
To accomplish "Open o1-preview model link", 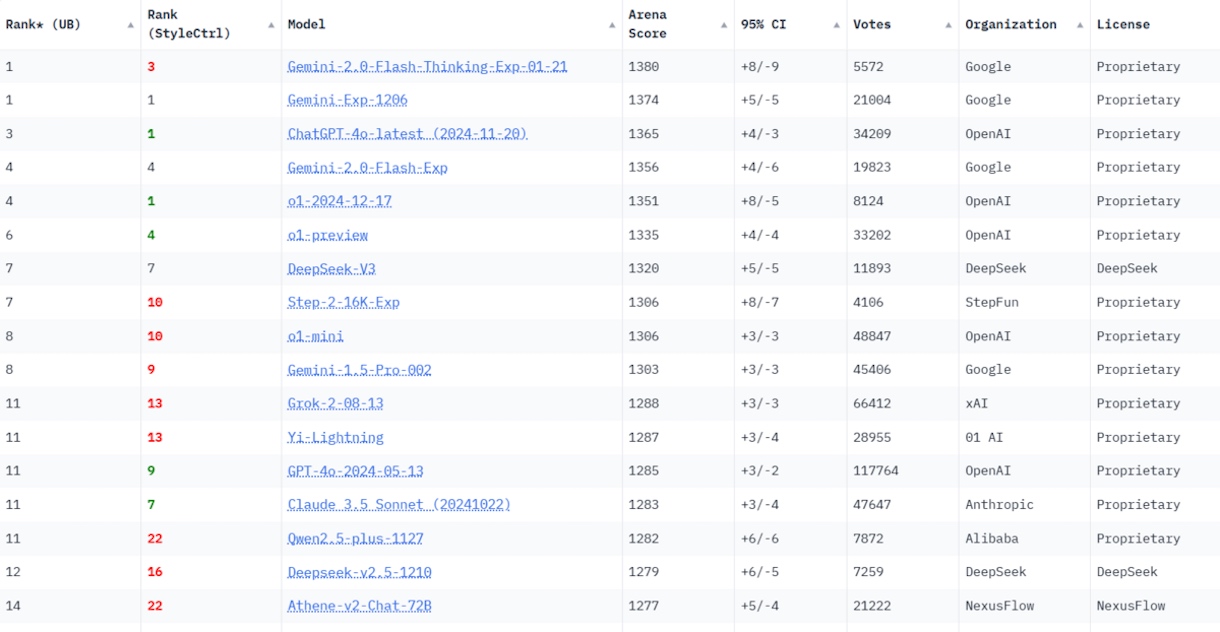I will (327, 235).
